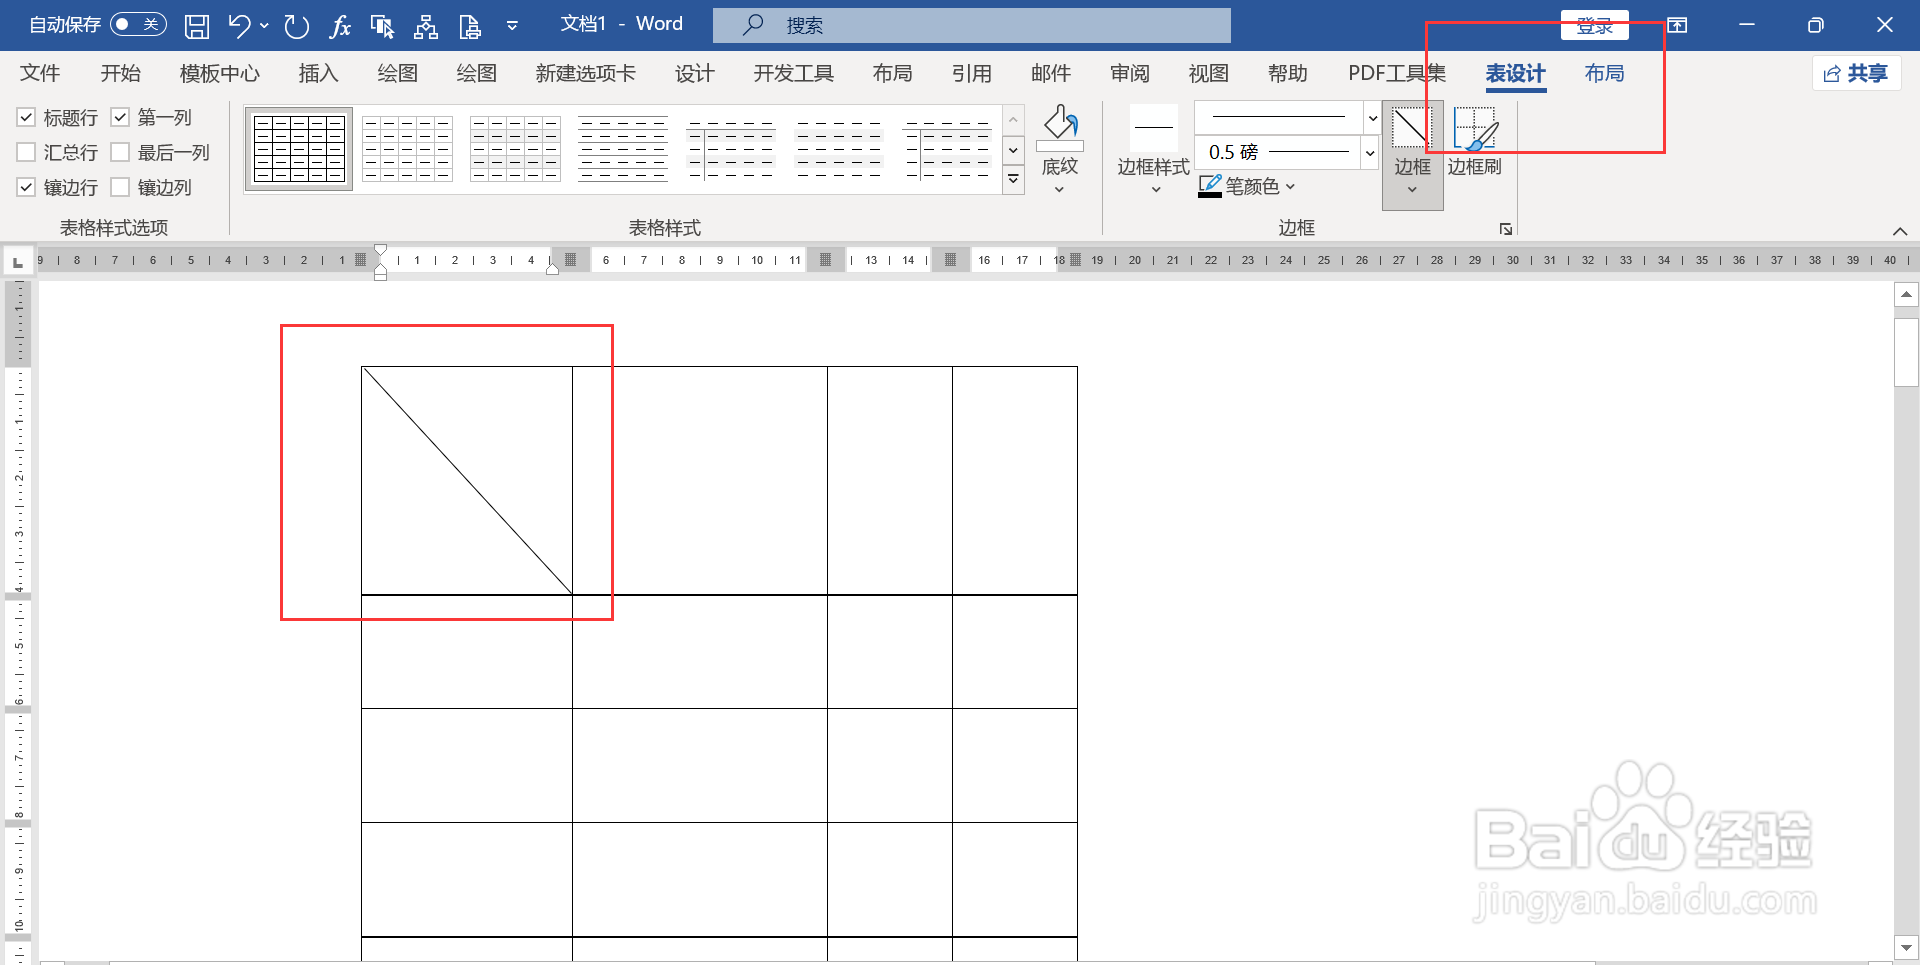This screenshot has height=965, width=1920.
Task: Open the line style dropdown
Action: point(1373,118)
